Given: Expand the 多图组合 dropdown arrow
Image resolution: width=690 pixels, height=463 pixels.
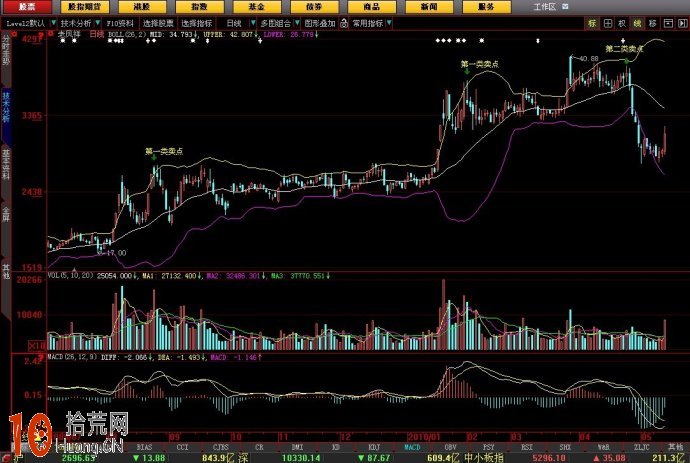Looking at the screenshot, I should [x=297, y=23].
